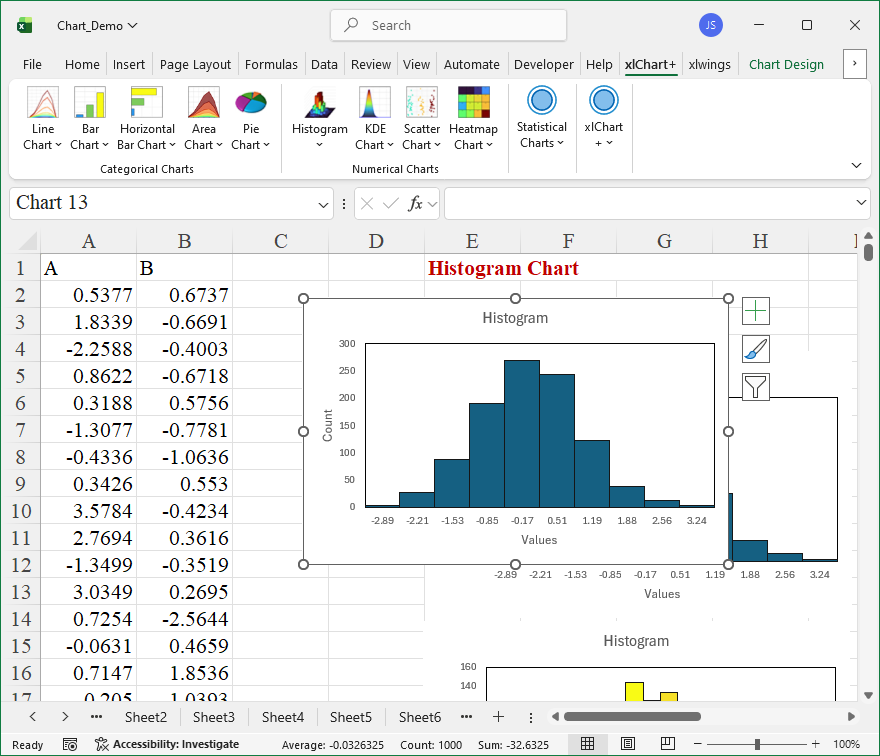
Task: Open the Histogram chart tool
Action: click(x=319, y=104)
